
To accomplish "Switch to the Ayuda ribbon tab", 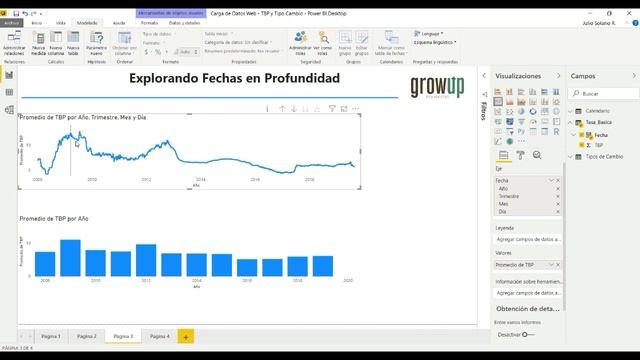I will click(119, 23).
